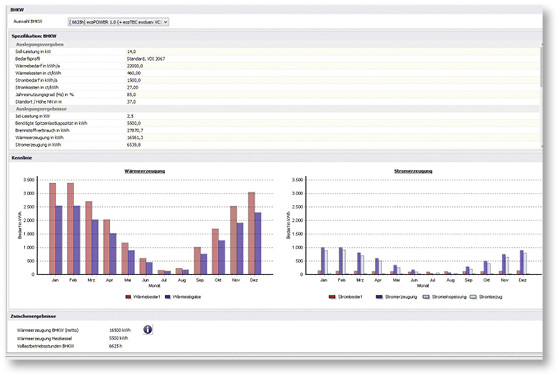Click the Stromerzeugung chart title
560x377 pixels.
(x=413, y=171)
